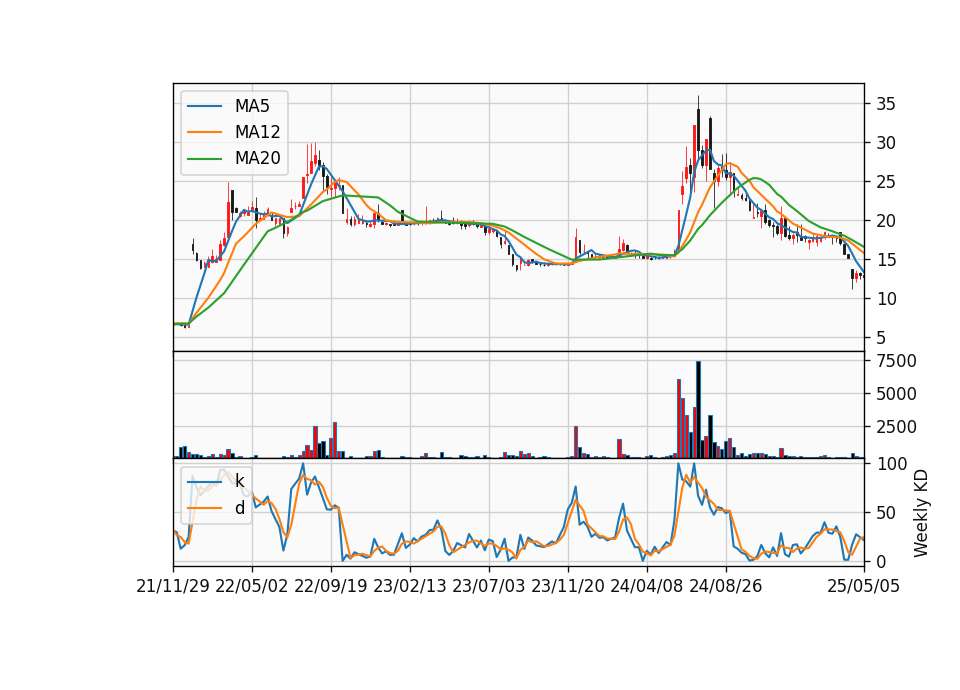The height and width of the screenshot is (690, 960).
Task: Click the Weekly KD axis title
Action: point(921,513)
